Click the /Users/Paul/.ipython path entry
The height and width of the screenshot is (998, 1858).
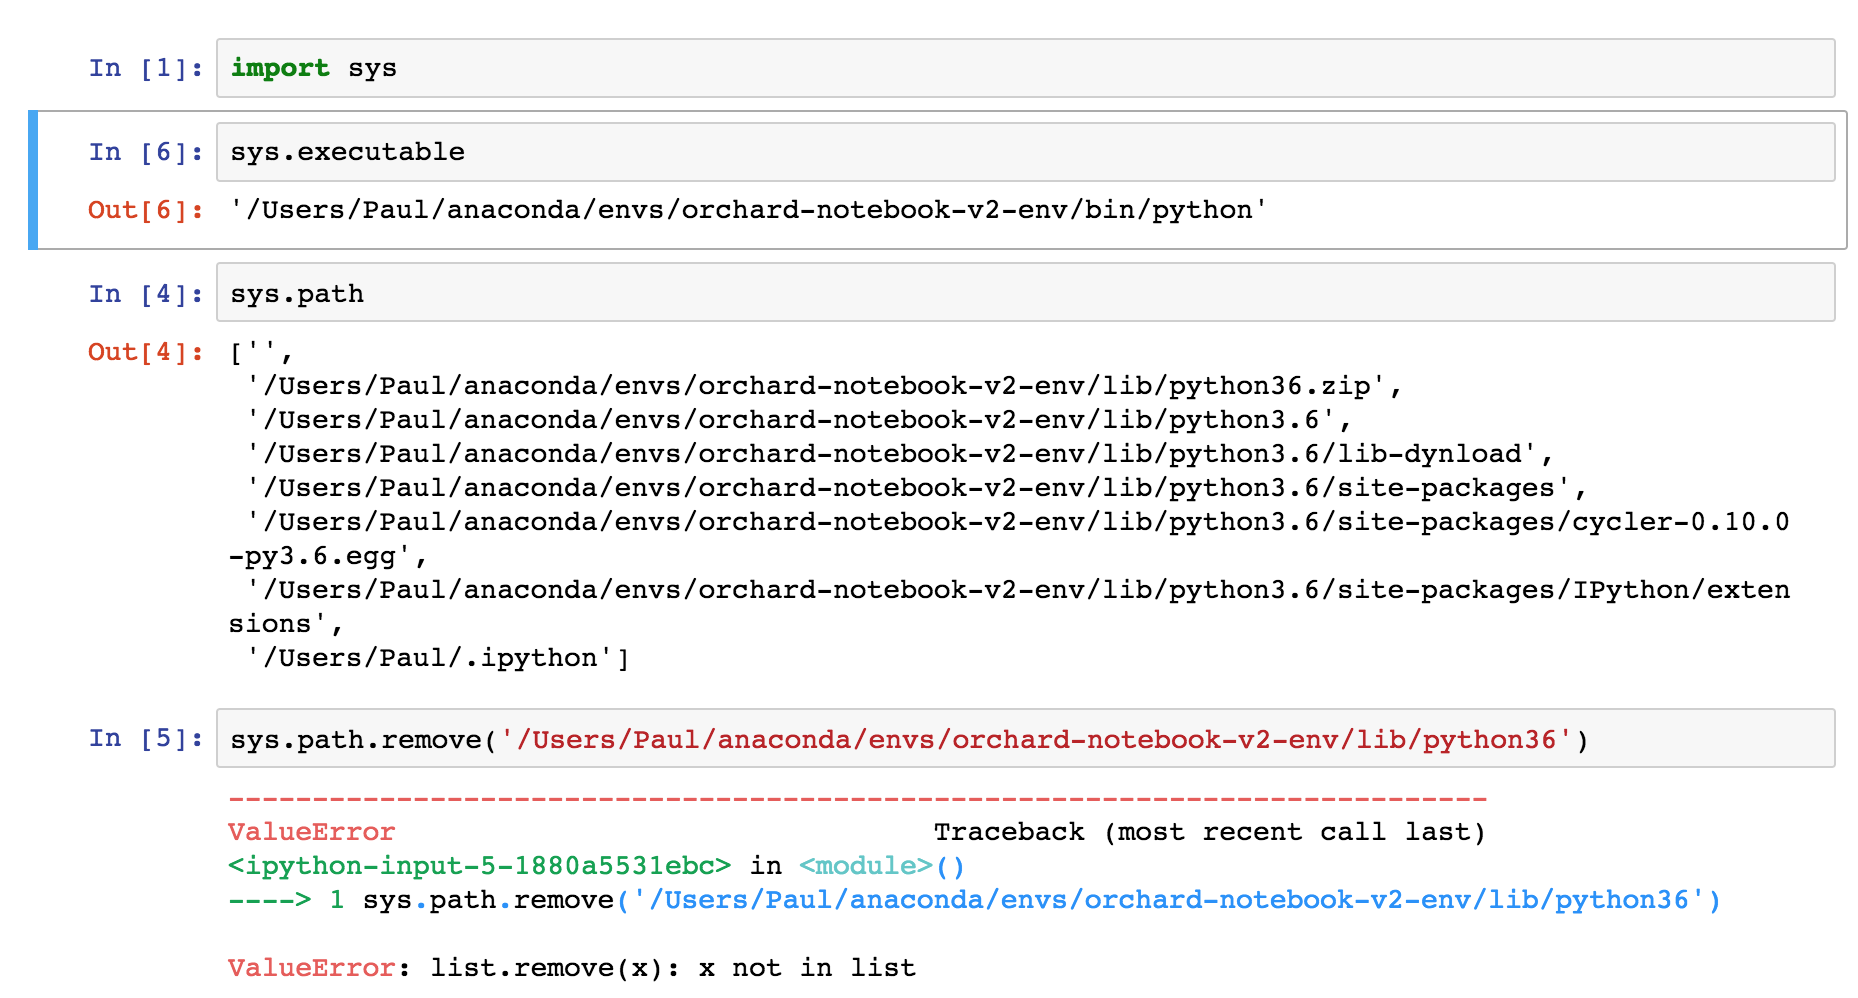click(x=430, y=657)
